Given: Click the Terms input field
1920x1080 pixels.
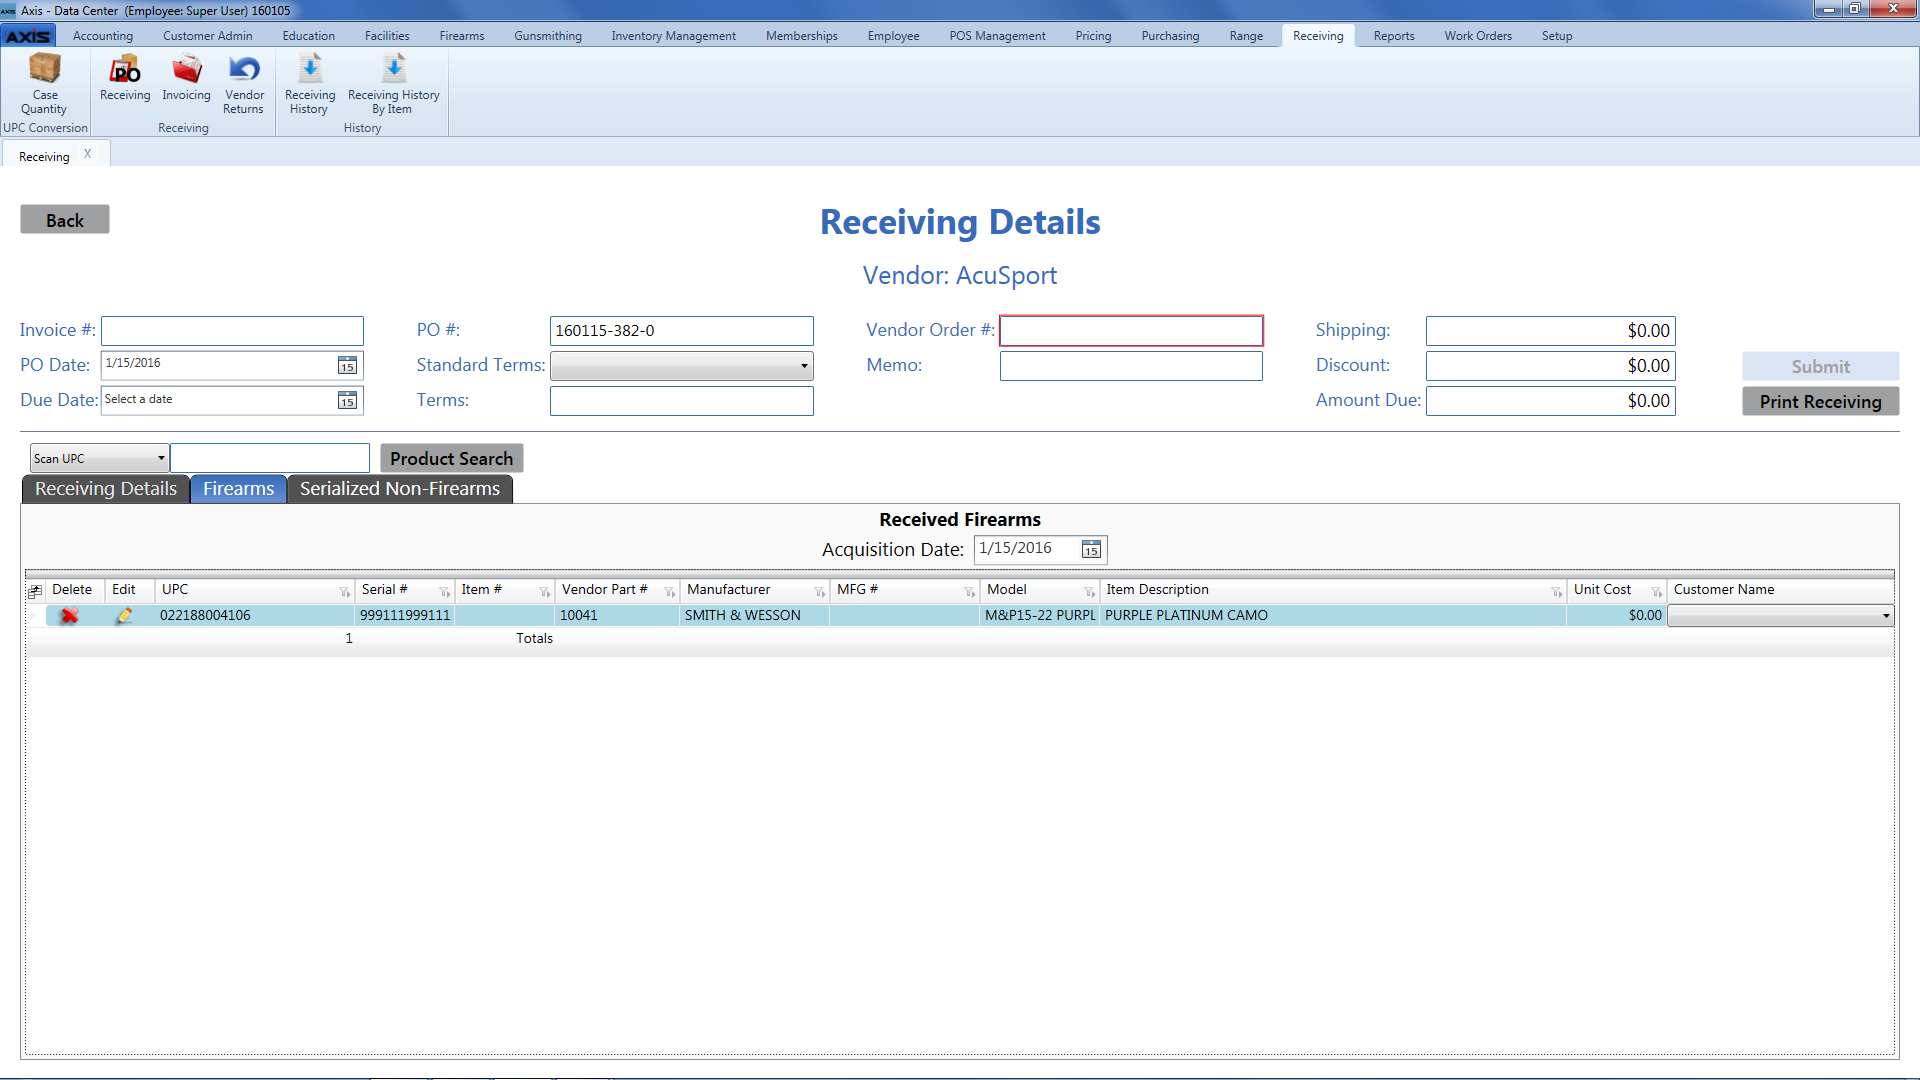Looking at the screenshot, I should [682, 401].
